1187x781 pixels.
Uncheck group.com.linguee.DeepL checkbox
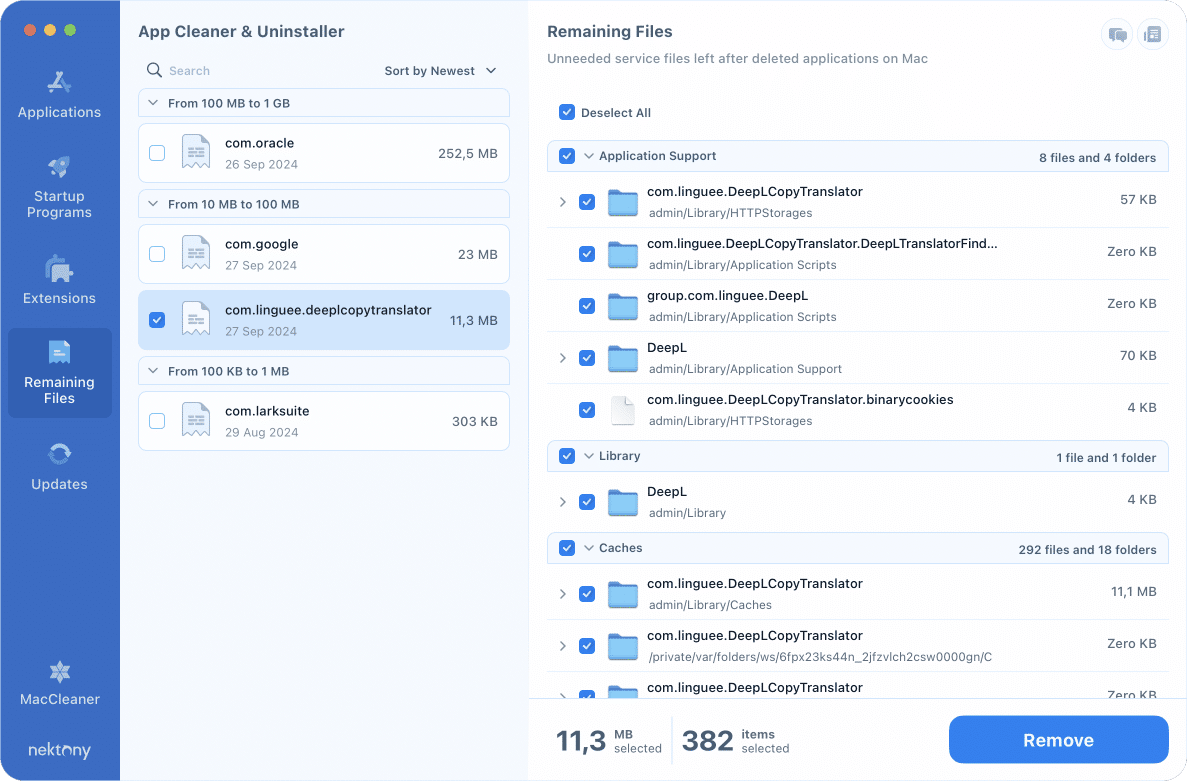coord(587,306)
